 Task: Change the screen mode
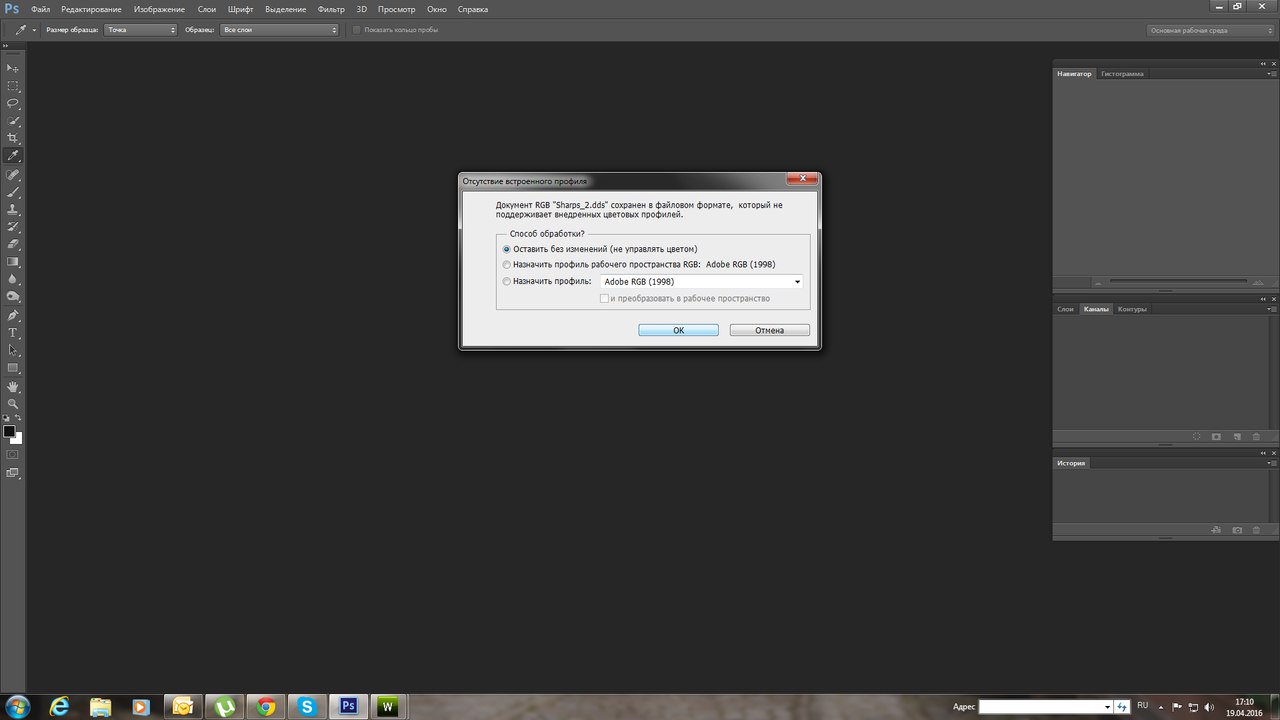(13, 473)
